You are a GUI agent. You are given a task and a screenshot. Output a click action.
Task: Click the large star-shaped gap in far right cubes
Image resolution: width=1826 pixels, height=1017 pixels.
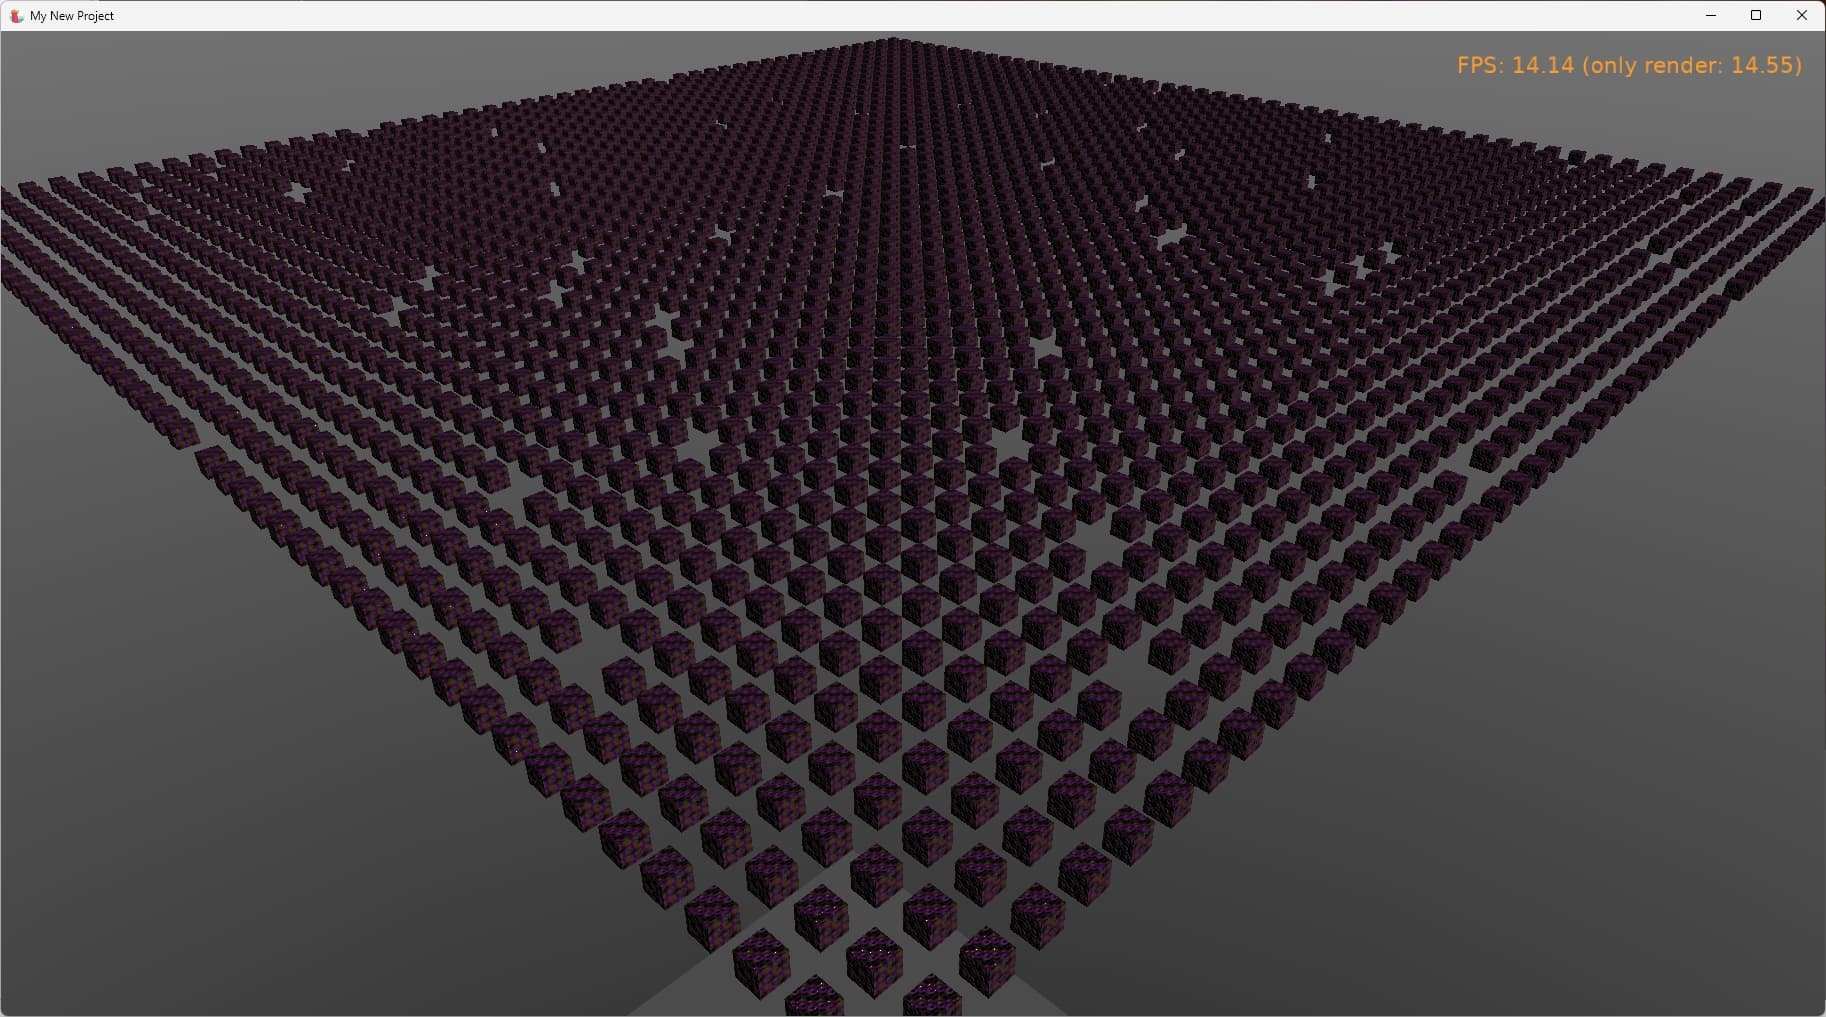point(1172,237)
